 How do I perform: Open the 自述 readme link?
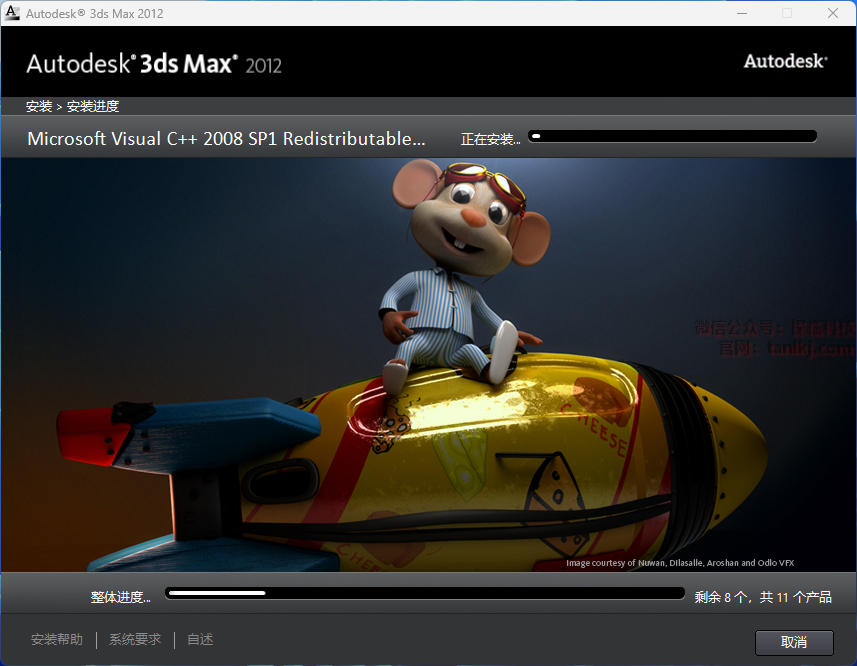coord(200,639)
